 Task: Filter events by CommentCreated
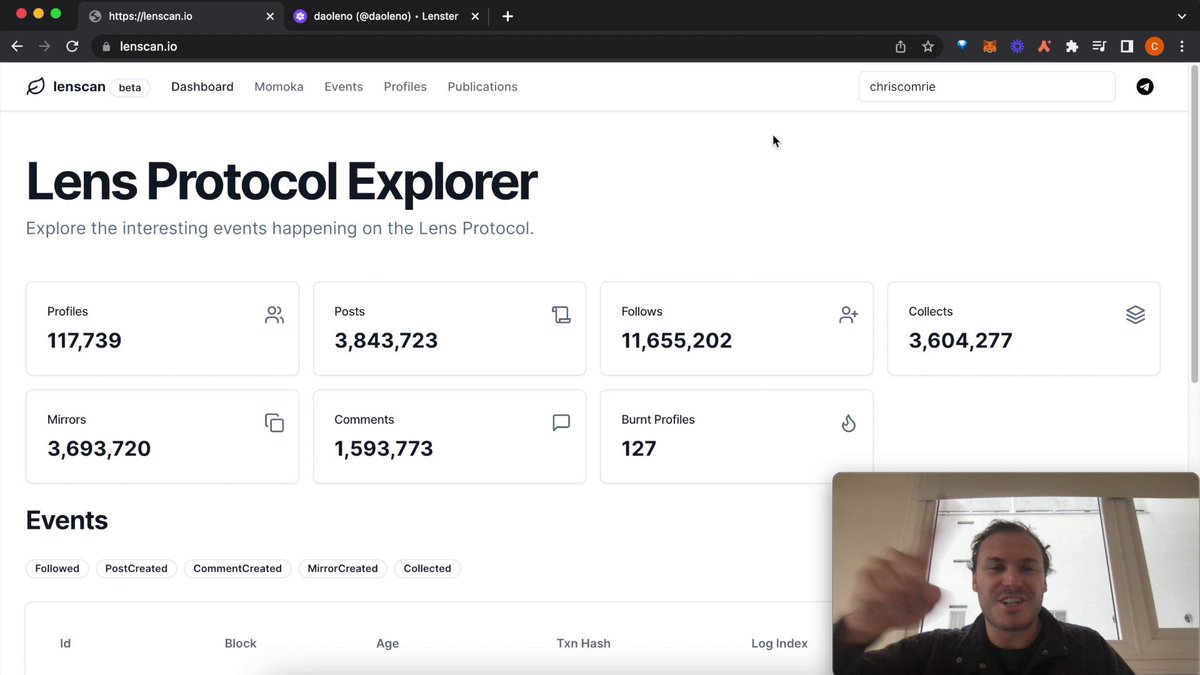pyautogui.click(x=237, y=568)
